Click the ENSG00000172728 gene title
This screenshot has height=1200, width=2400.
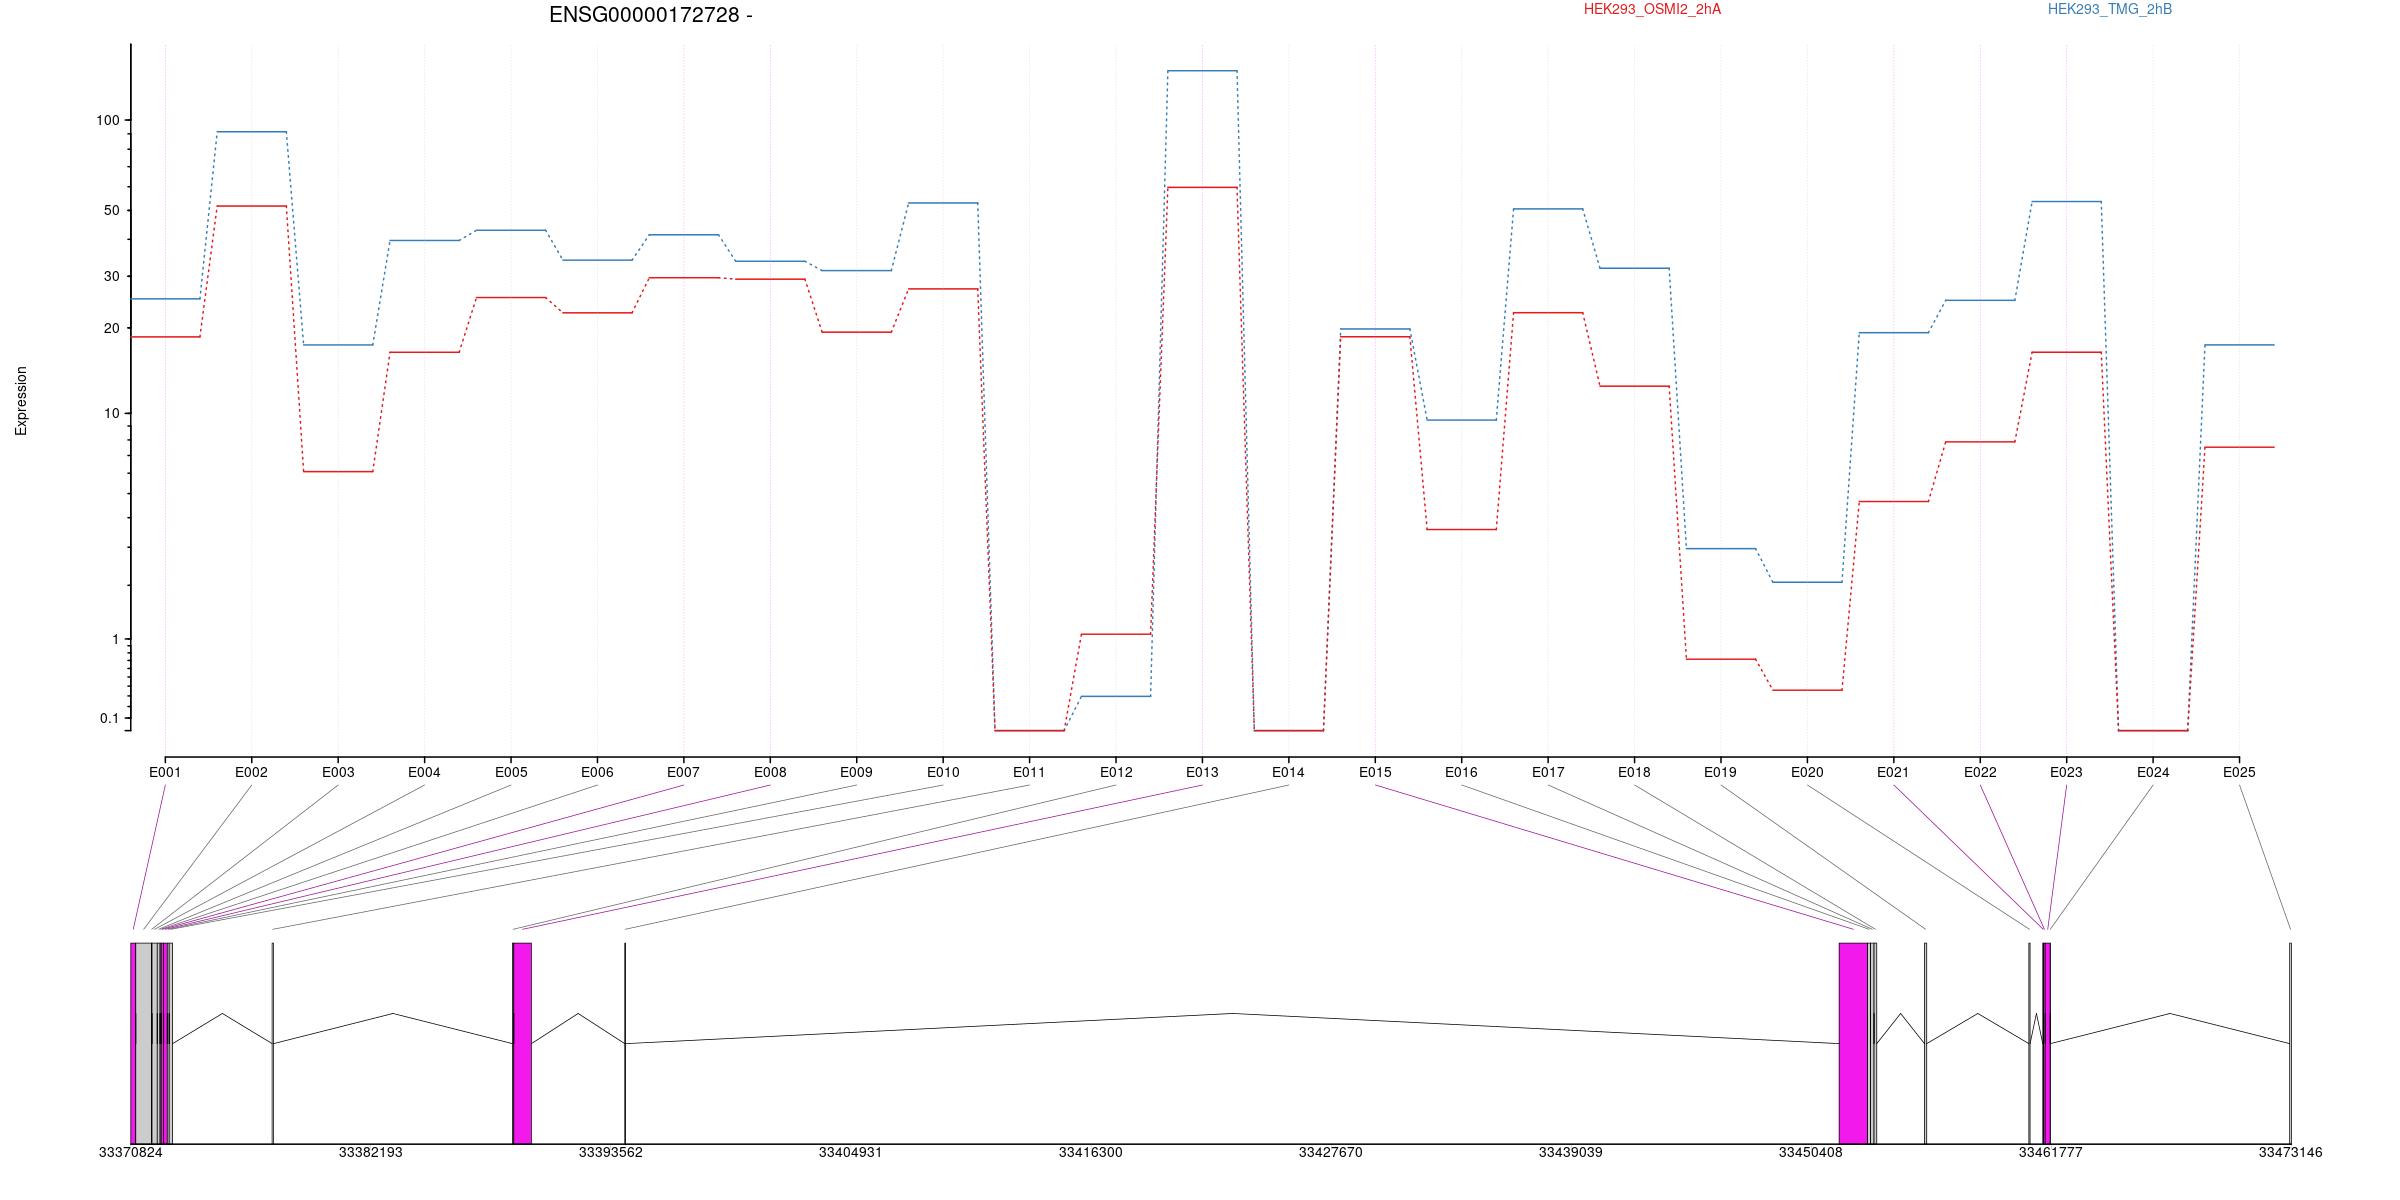(x=651, y=15)
